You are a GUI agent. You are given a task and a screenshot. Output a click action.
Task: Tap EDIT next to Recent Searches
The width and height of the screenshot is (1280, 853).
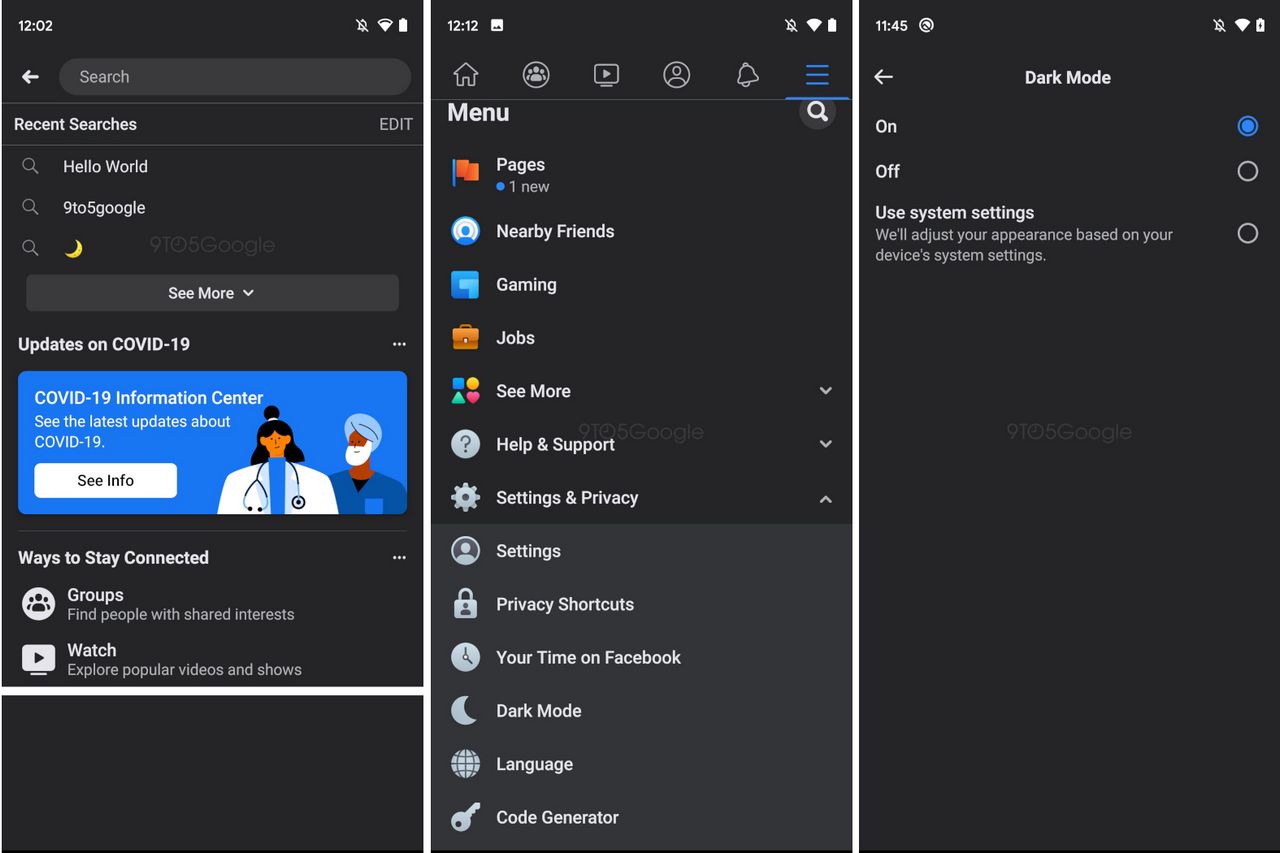click(396, 124)
